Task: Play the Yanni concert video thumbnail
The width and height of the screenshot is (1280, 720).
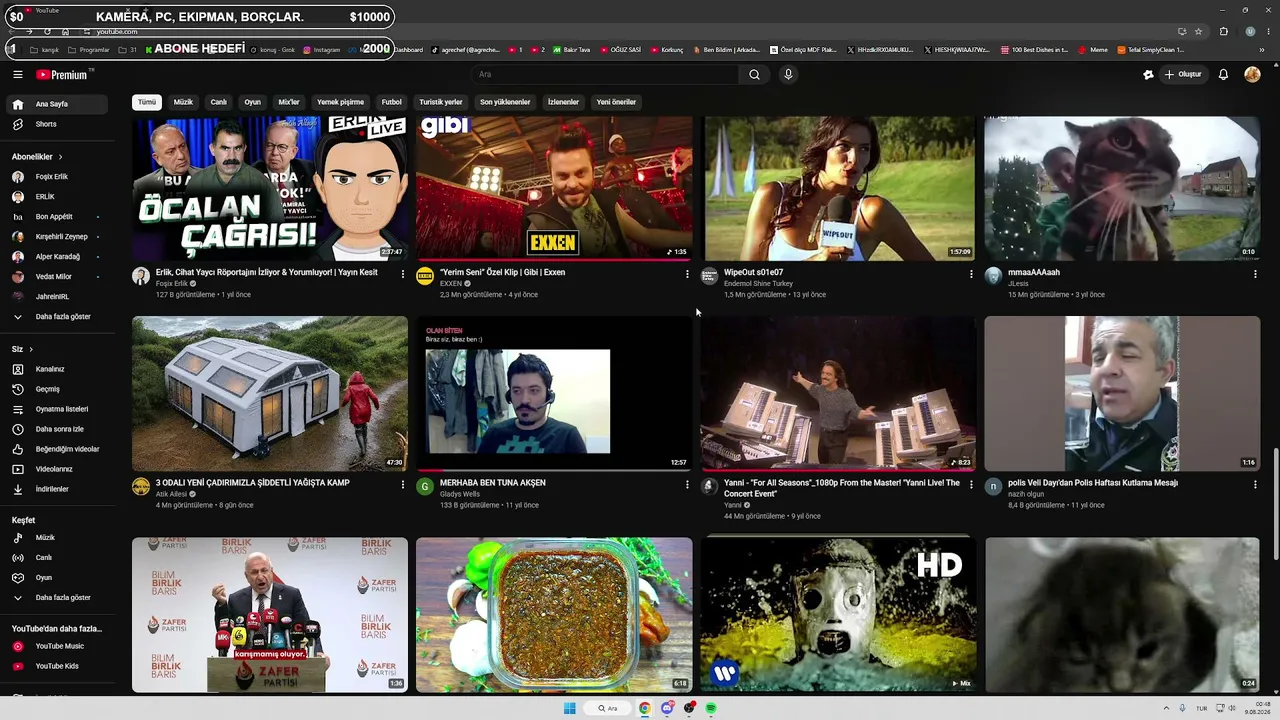Action: (x=838, y=393)
